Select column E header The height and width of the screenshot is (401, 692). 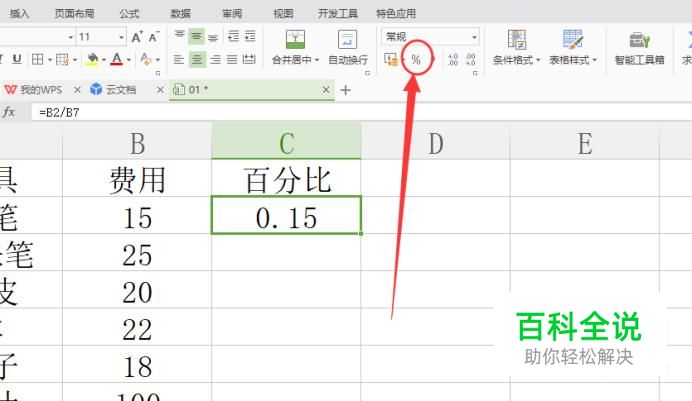coord(585,143)
